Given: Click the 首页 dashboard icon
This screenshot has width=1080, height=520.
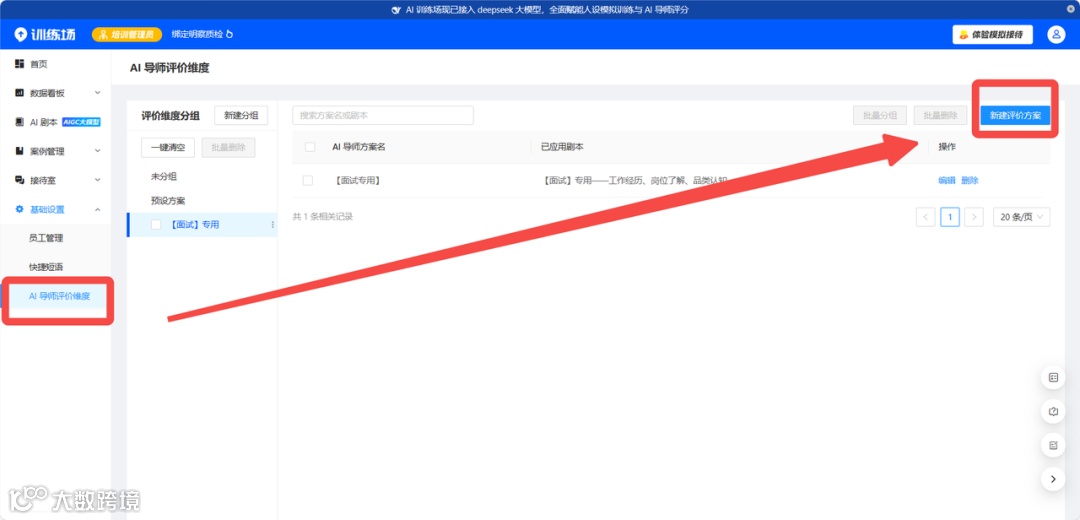Looking at the screenshot, I should coord(19,64).
